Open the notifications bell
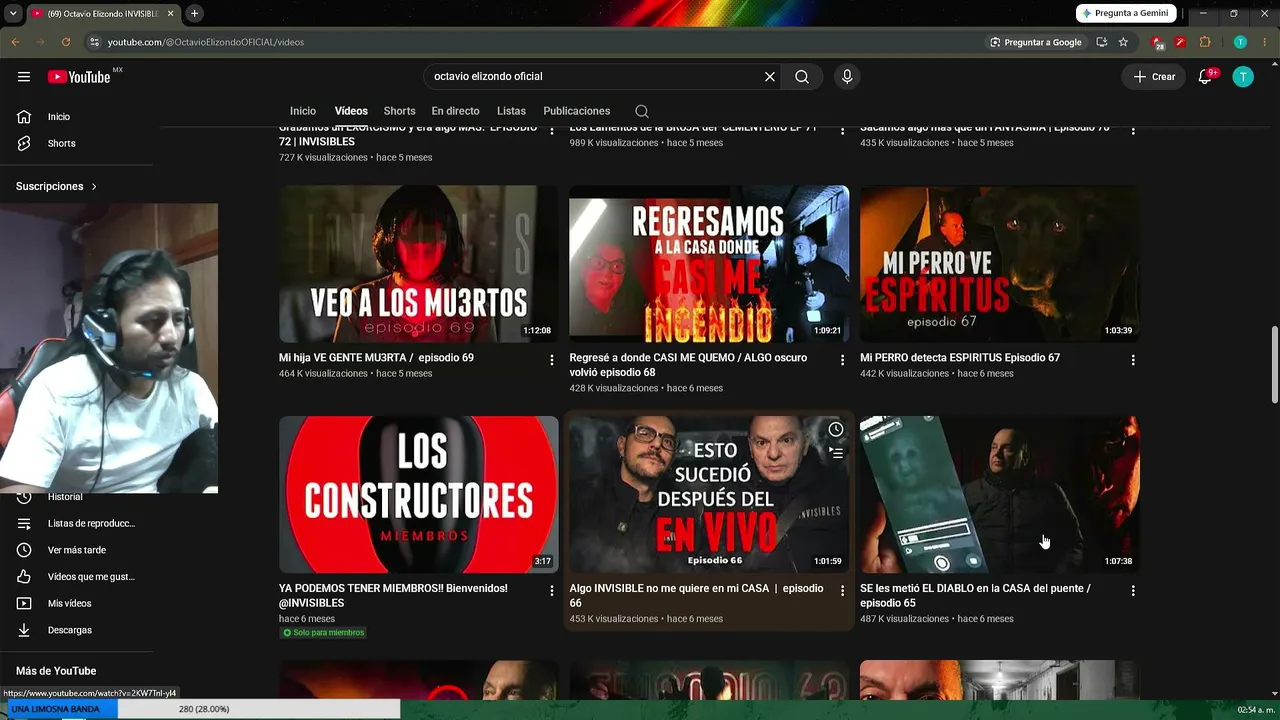Screen dimensions: 1280x720 coord(1205,77)
